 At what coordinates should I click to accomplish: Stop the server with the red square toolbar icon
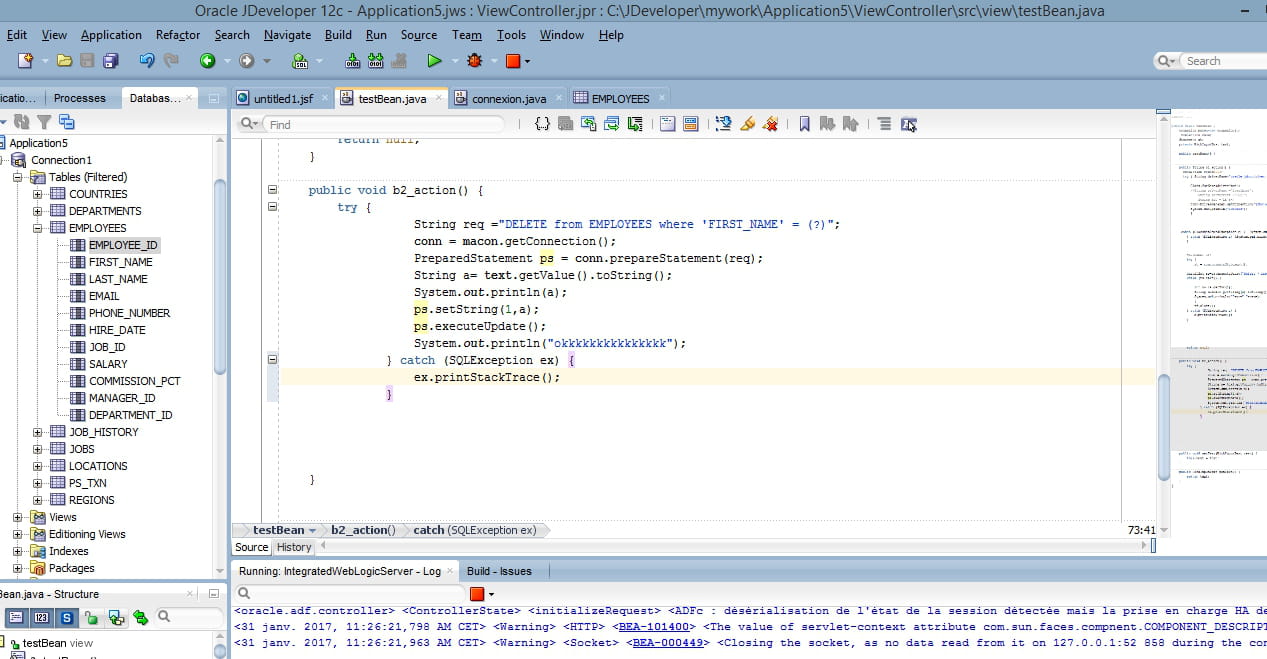pyautogui.click(x=512, y=61)
